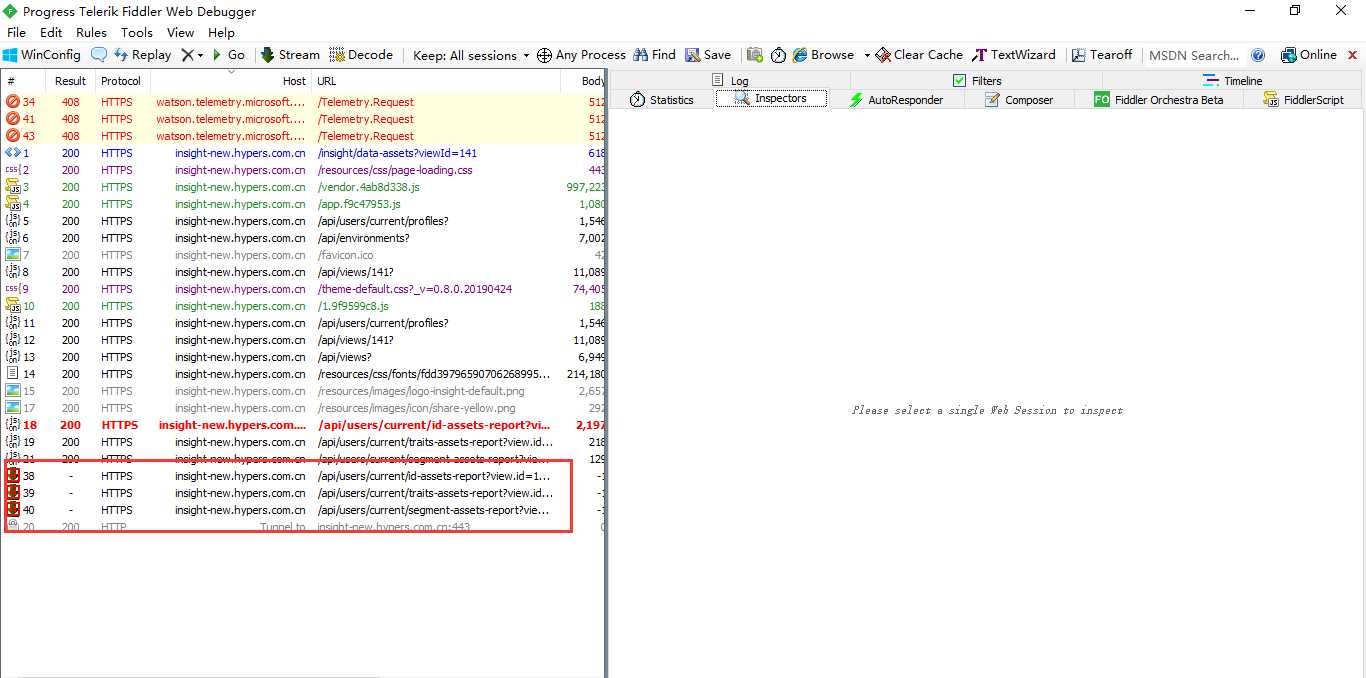Clear the browser cache
This screenshot has height=678, width=1366.
click(x=919, y=55)
